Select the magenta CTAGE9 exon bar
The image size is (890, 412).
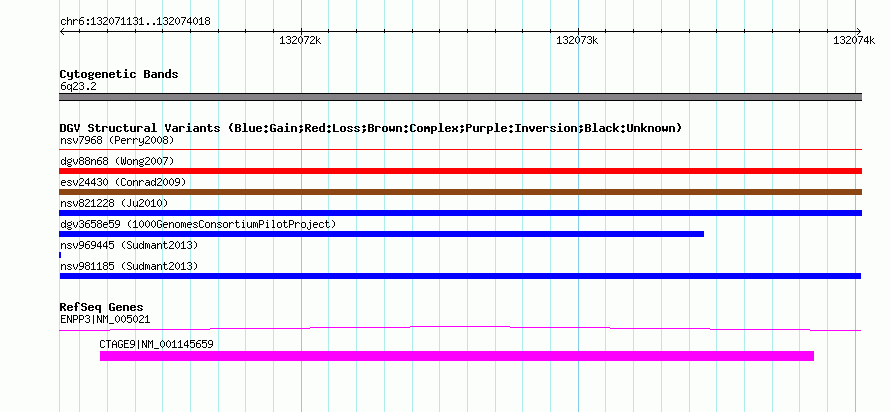point(457,356)
